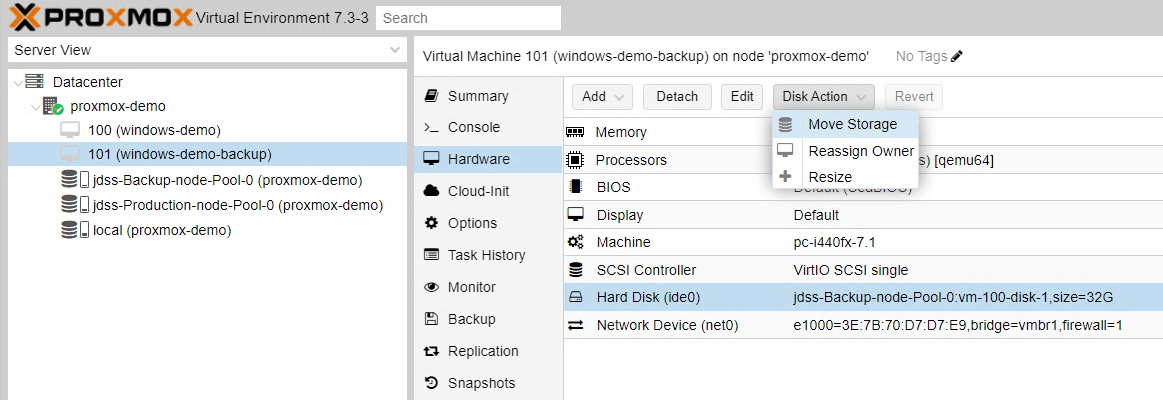The width and height of the screenshot is (1163, 400).
Task: Click the pencil icon to edit tags
Action: pyautogui.click(x=957, y=56)
